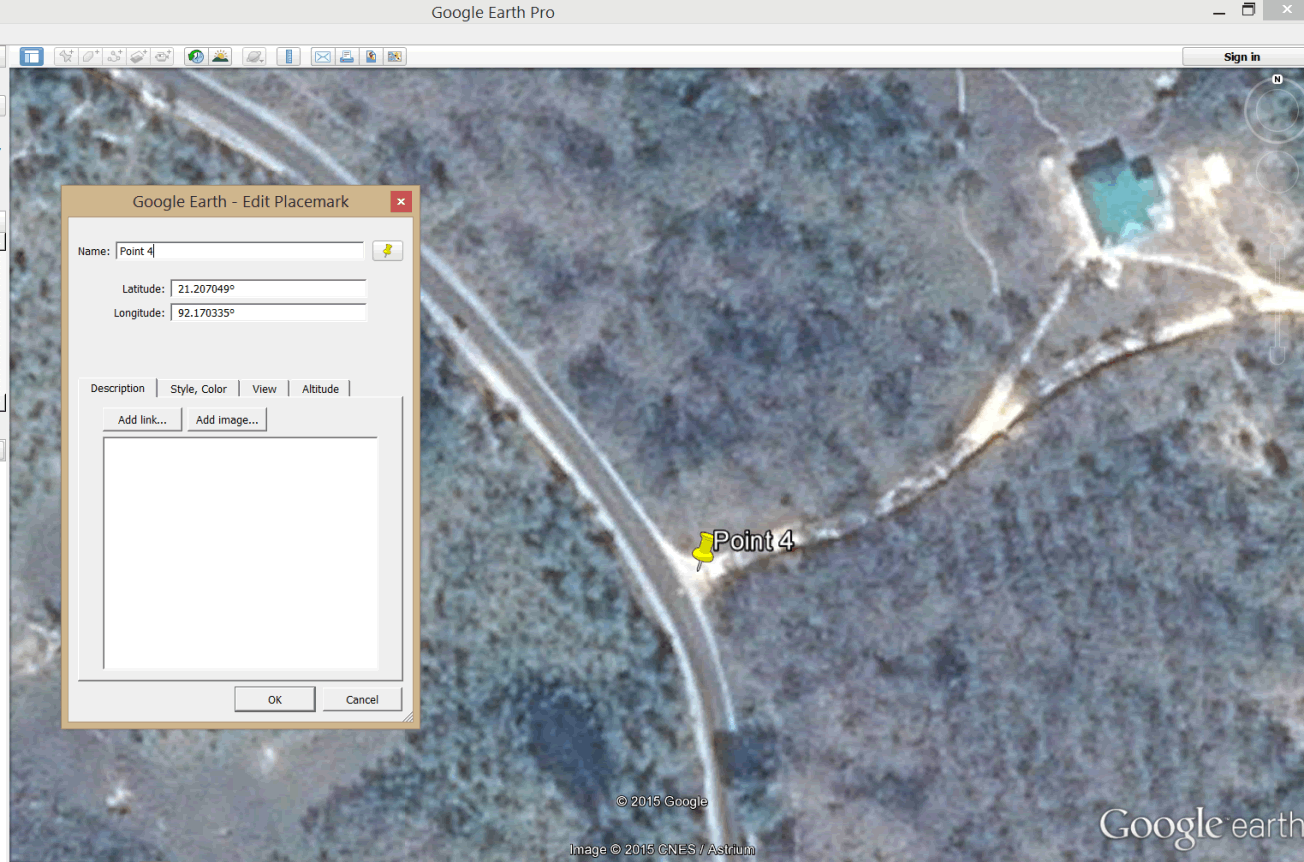This screenshot has width=1304, height=862.
Task: Click the Add Polygon toolbar icon
Action: (x=90, y=56)
